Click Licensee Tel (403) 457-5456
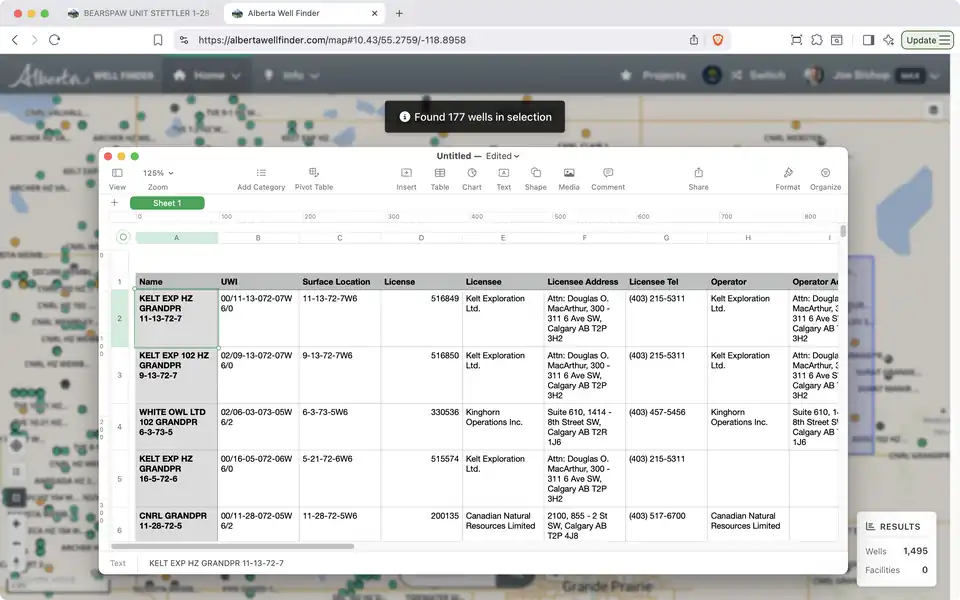 pos(657,413)
